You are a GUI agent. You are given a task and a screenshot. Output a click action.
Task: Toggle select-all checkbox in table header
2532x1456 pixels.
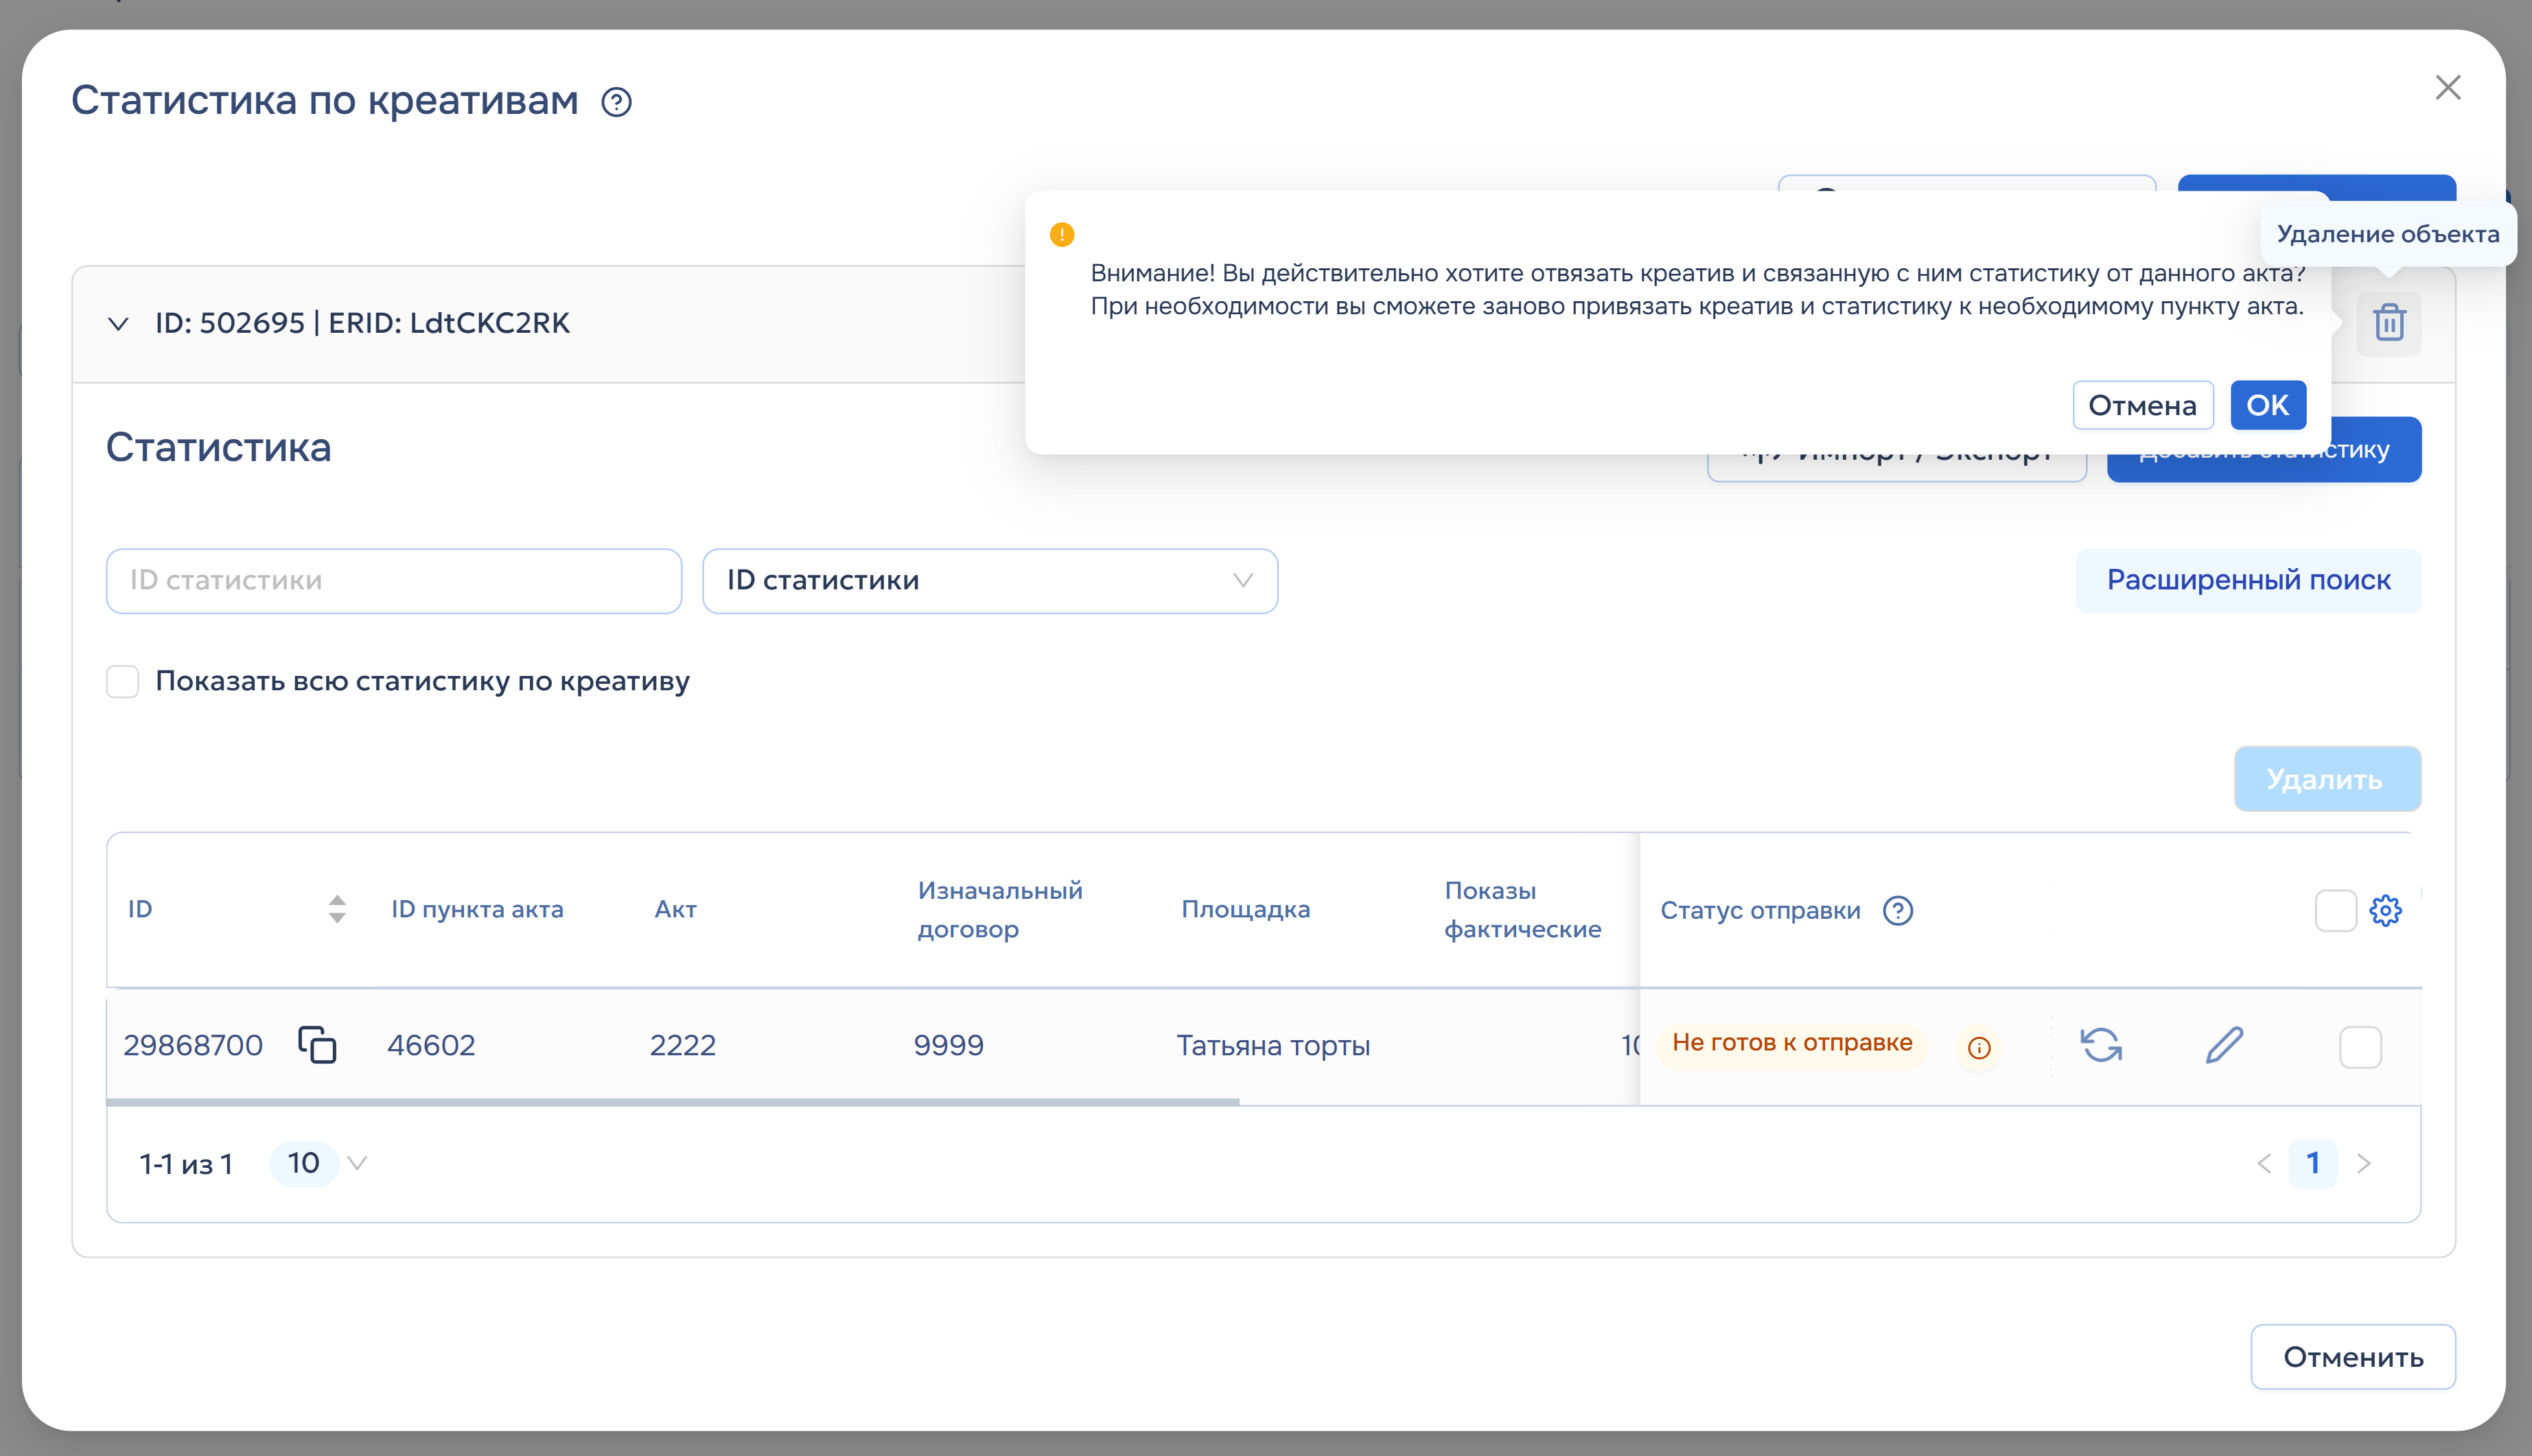2335,910
